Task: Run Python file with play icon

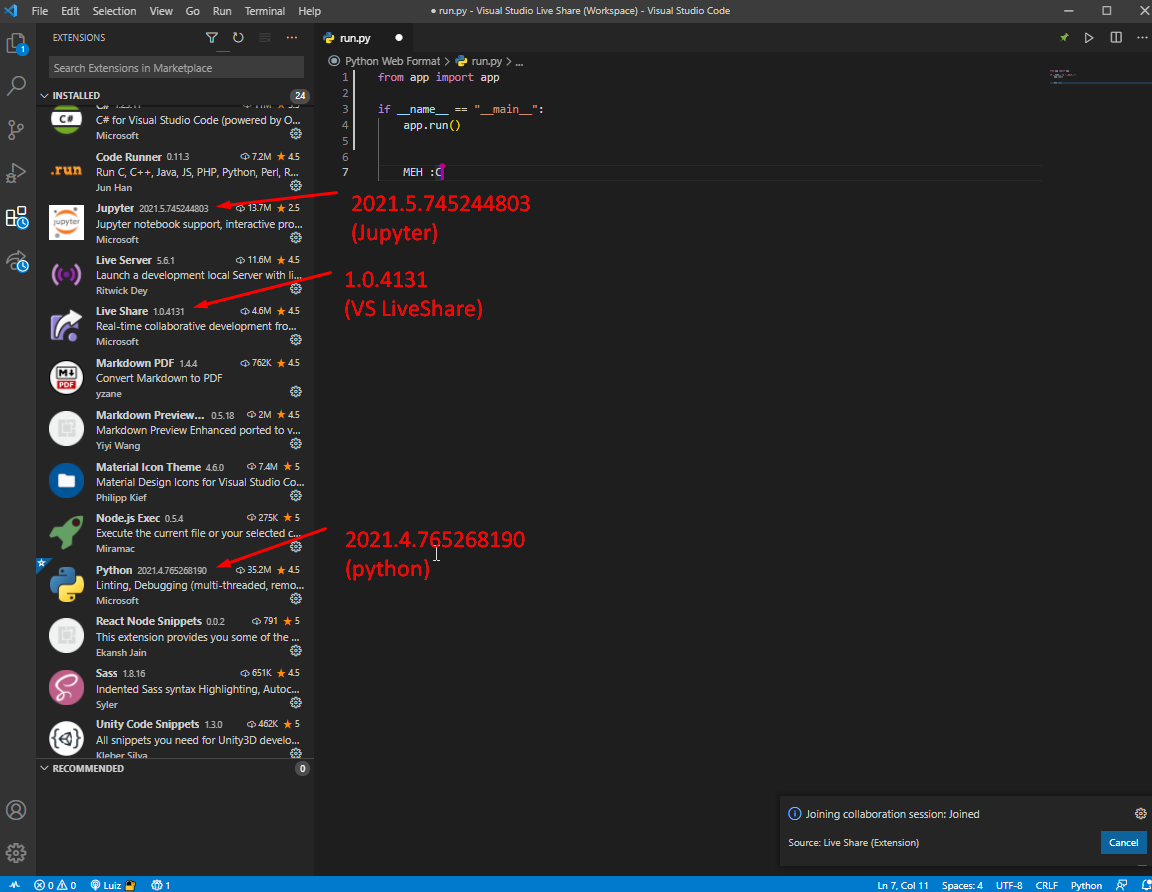Action: click(1089, 37)
